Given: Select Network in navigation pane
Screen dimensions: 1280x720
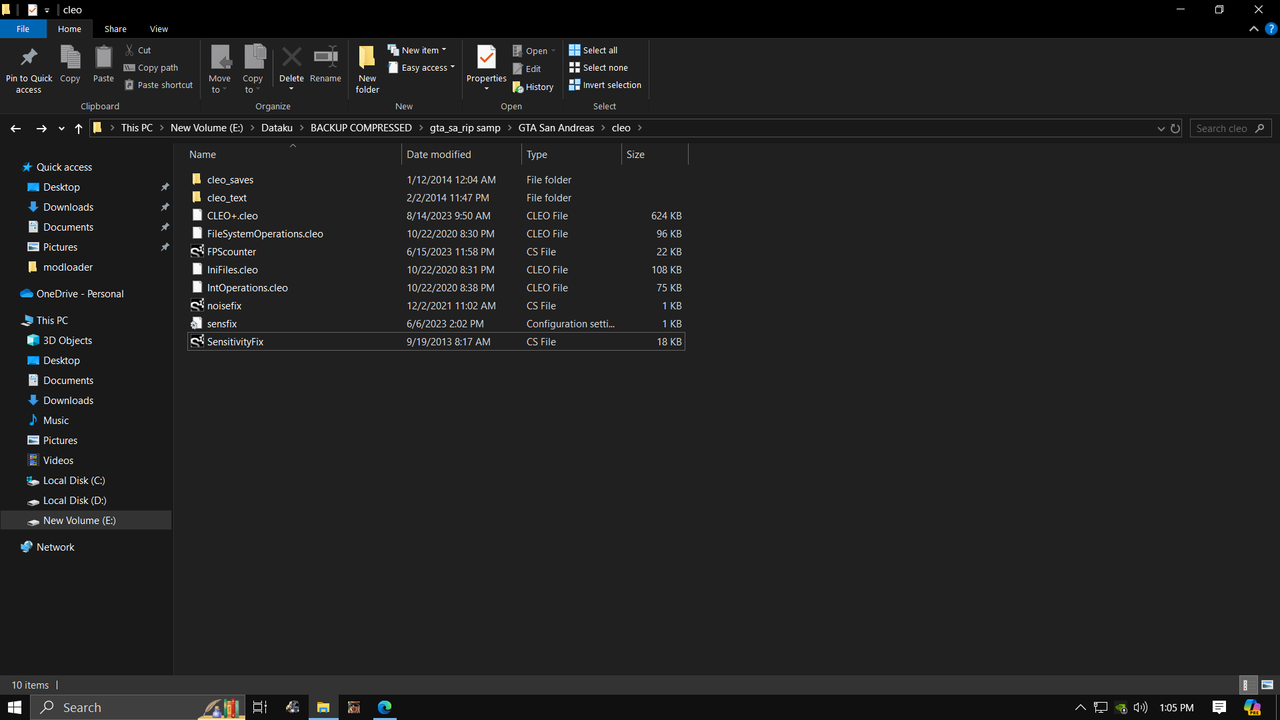Looking at the screenshot, I should pos(55,547).
